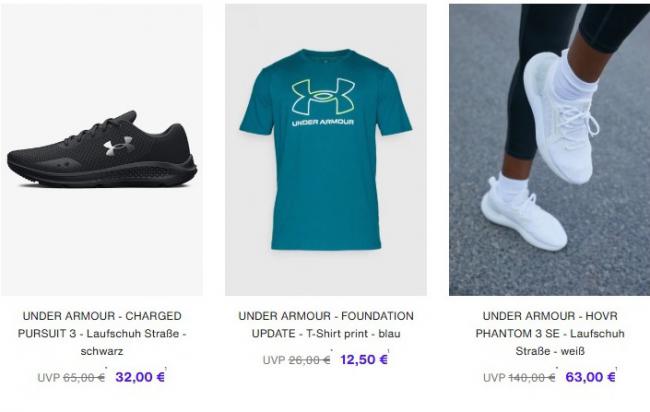Click the Under Armour logo on the black shoe
The width and height of the screenshot is (650, 412).
[119, 145]
